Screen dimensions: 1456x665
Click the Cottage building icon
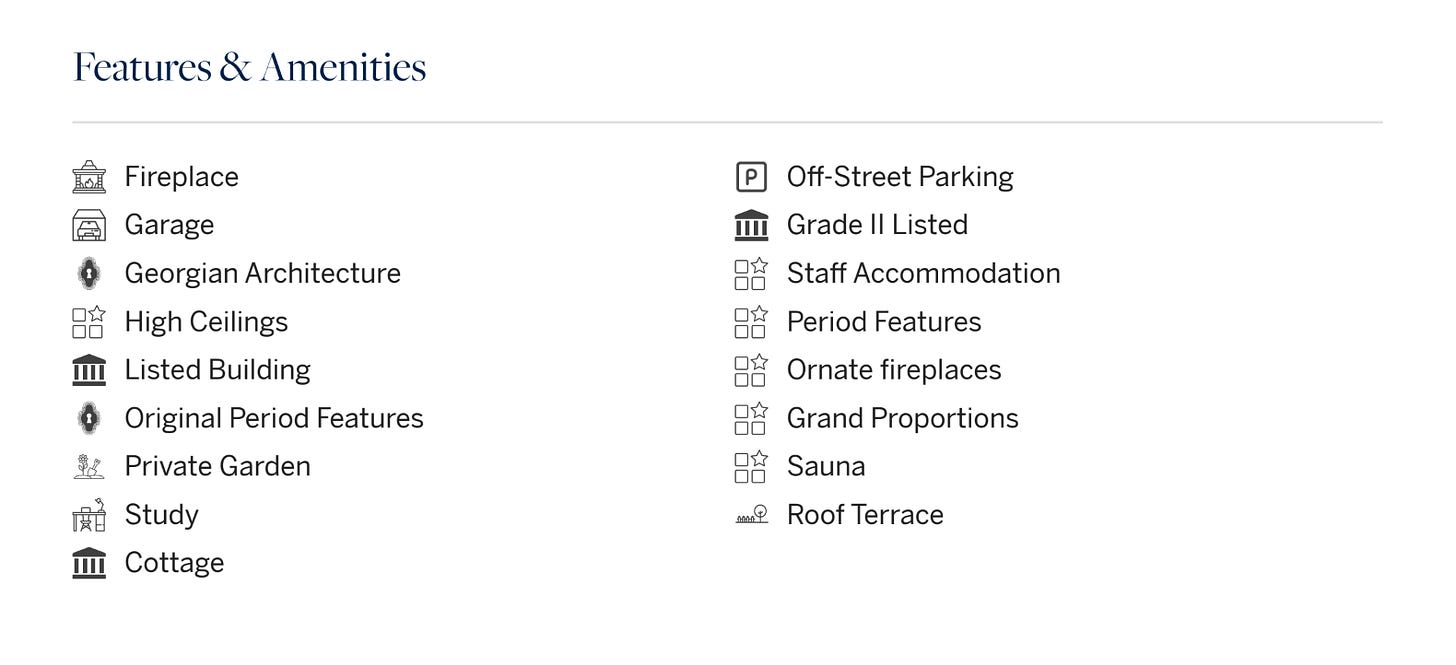click(89, 563)
